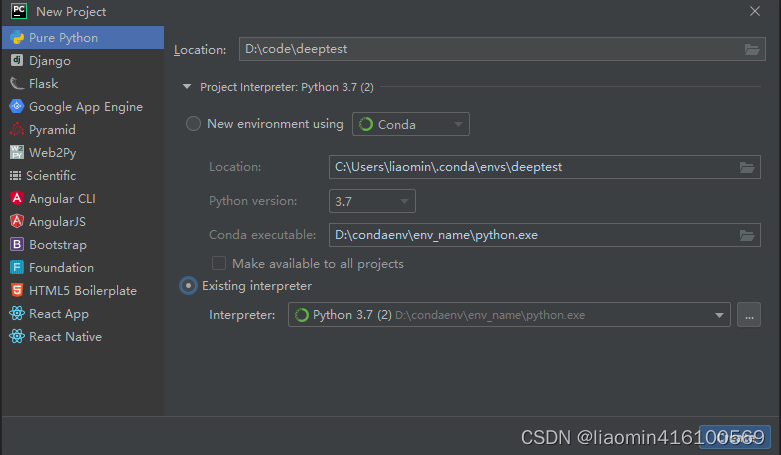Open the Python version 3.7 dropdown
781x455 pixels.
(372, 201)
